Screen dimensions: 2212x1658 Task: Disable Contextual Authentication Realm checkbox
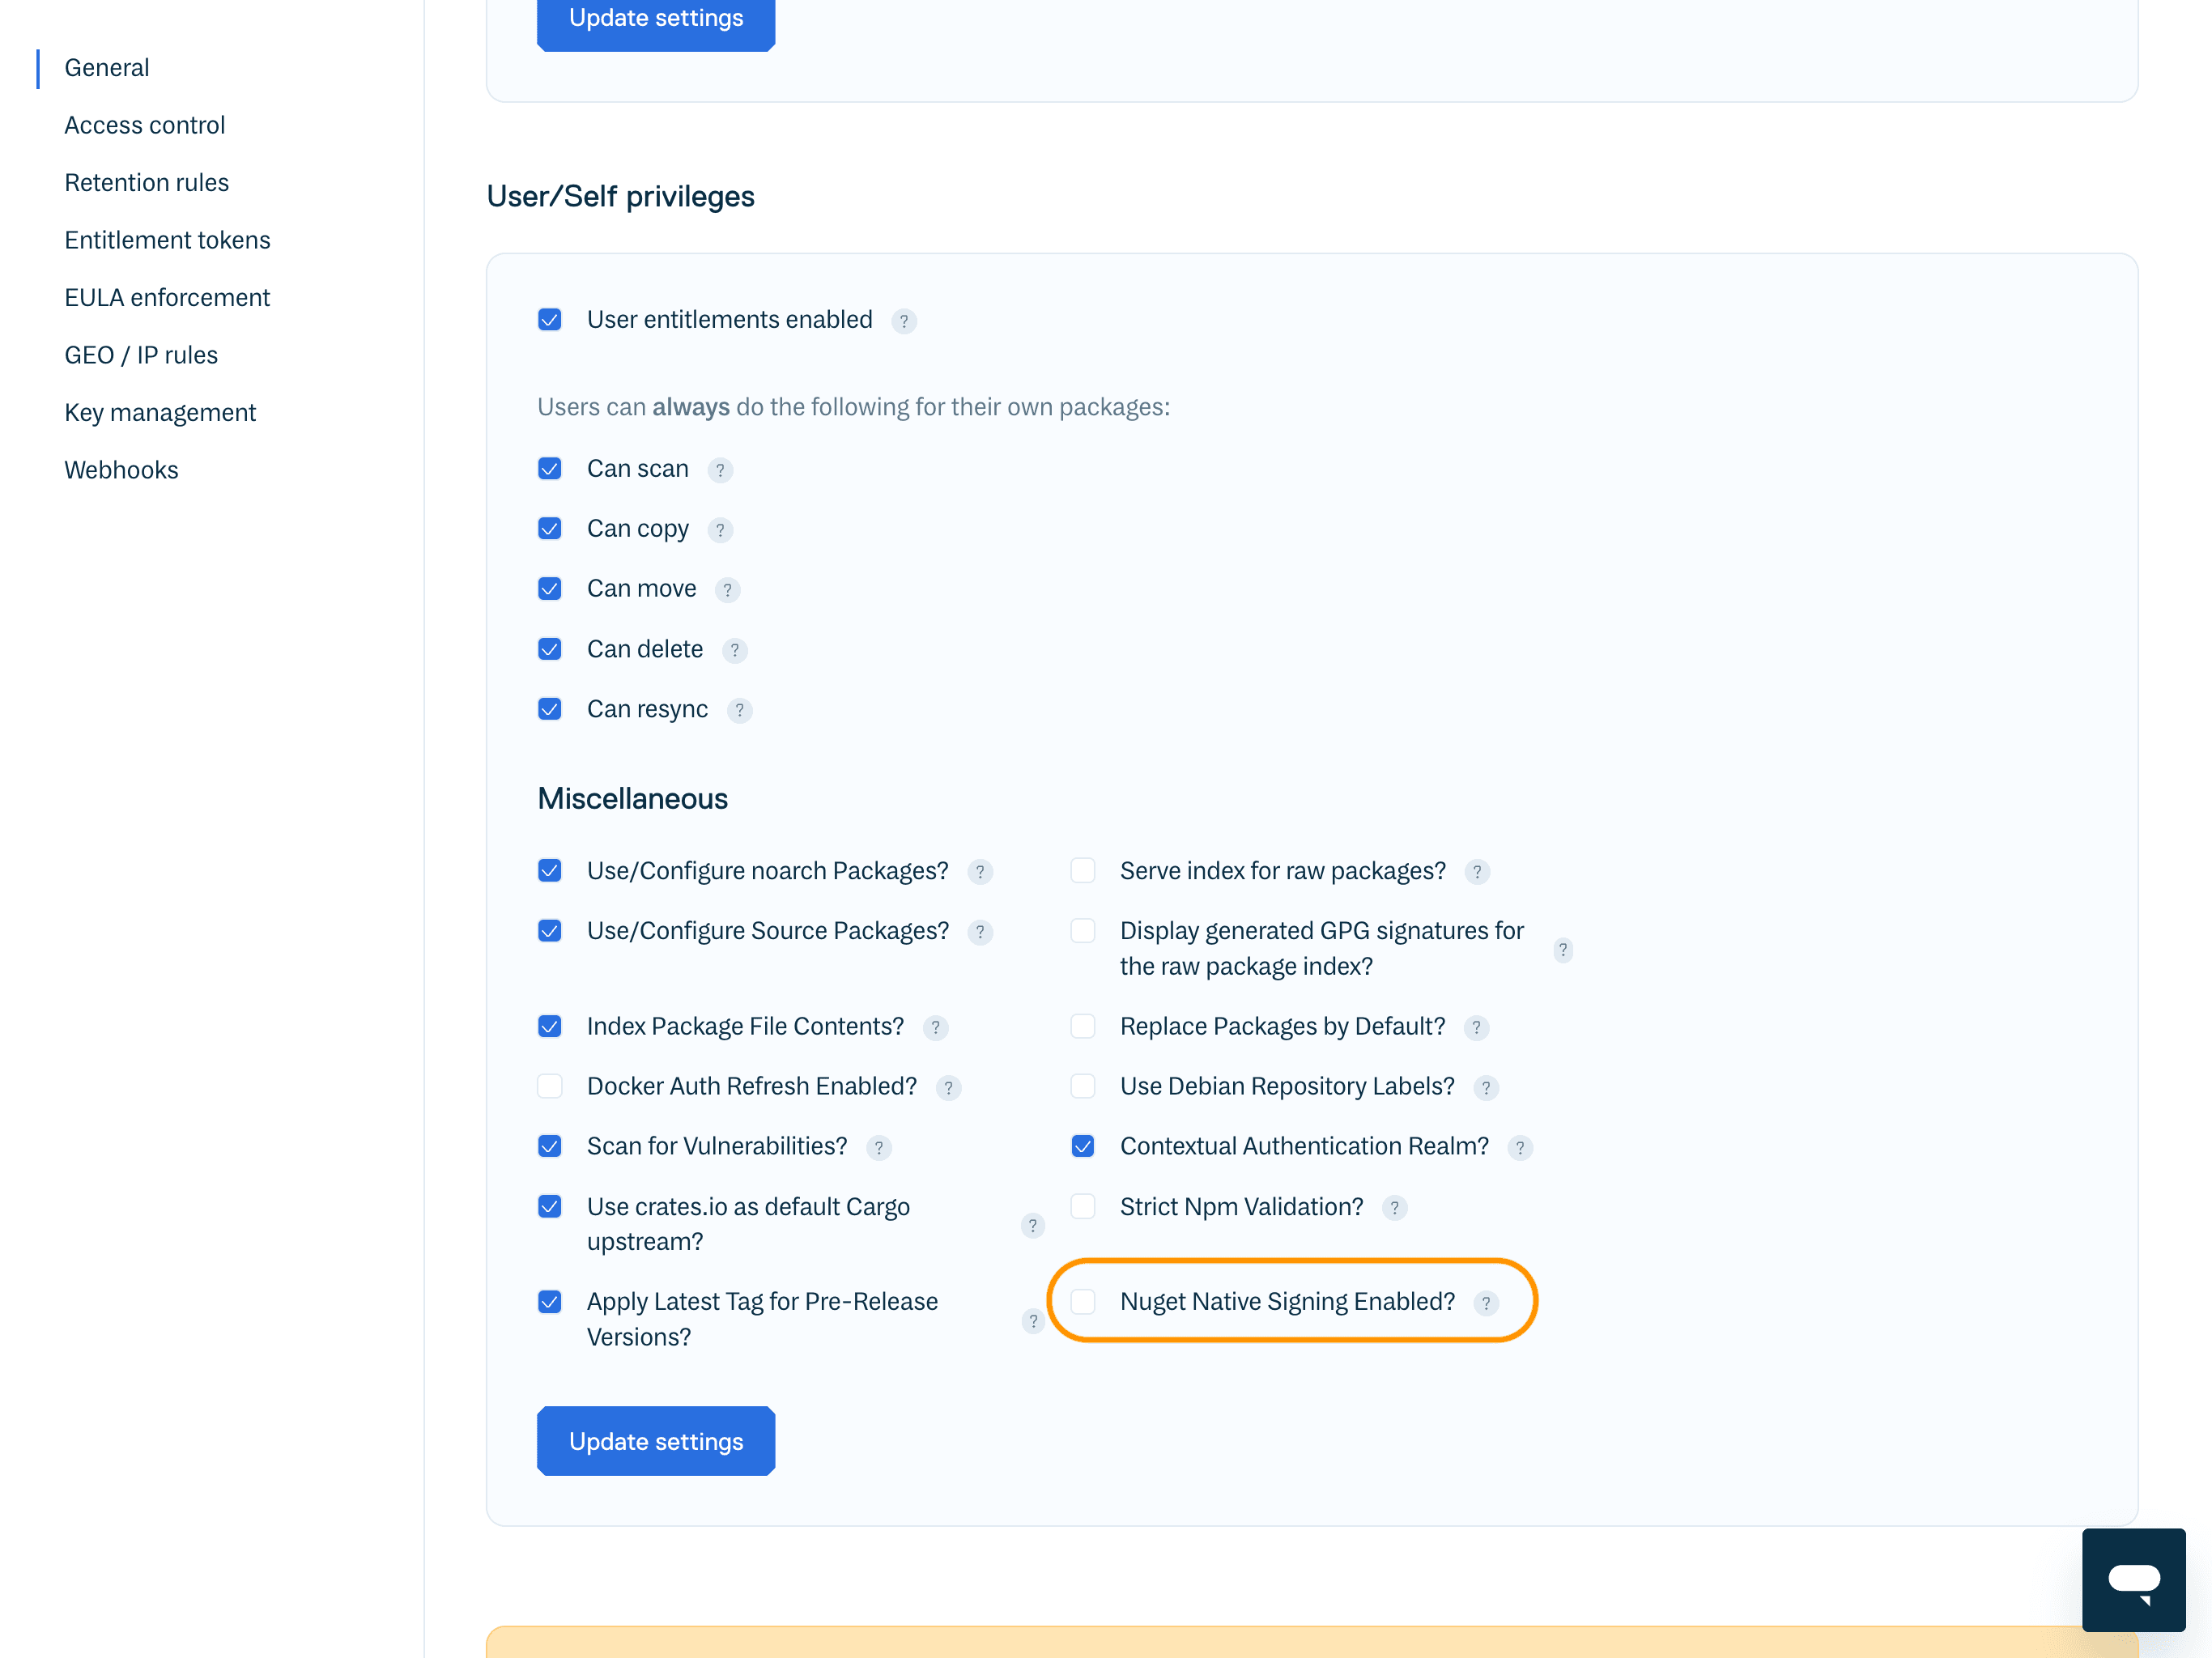[1083, 1147]
